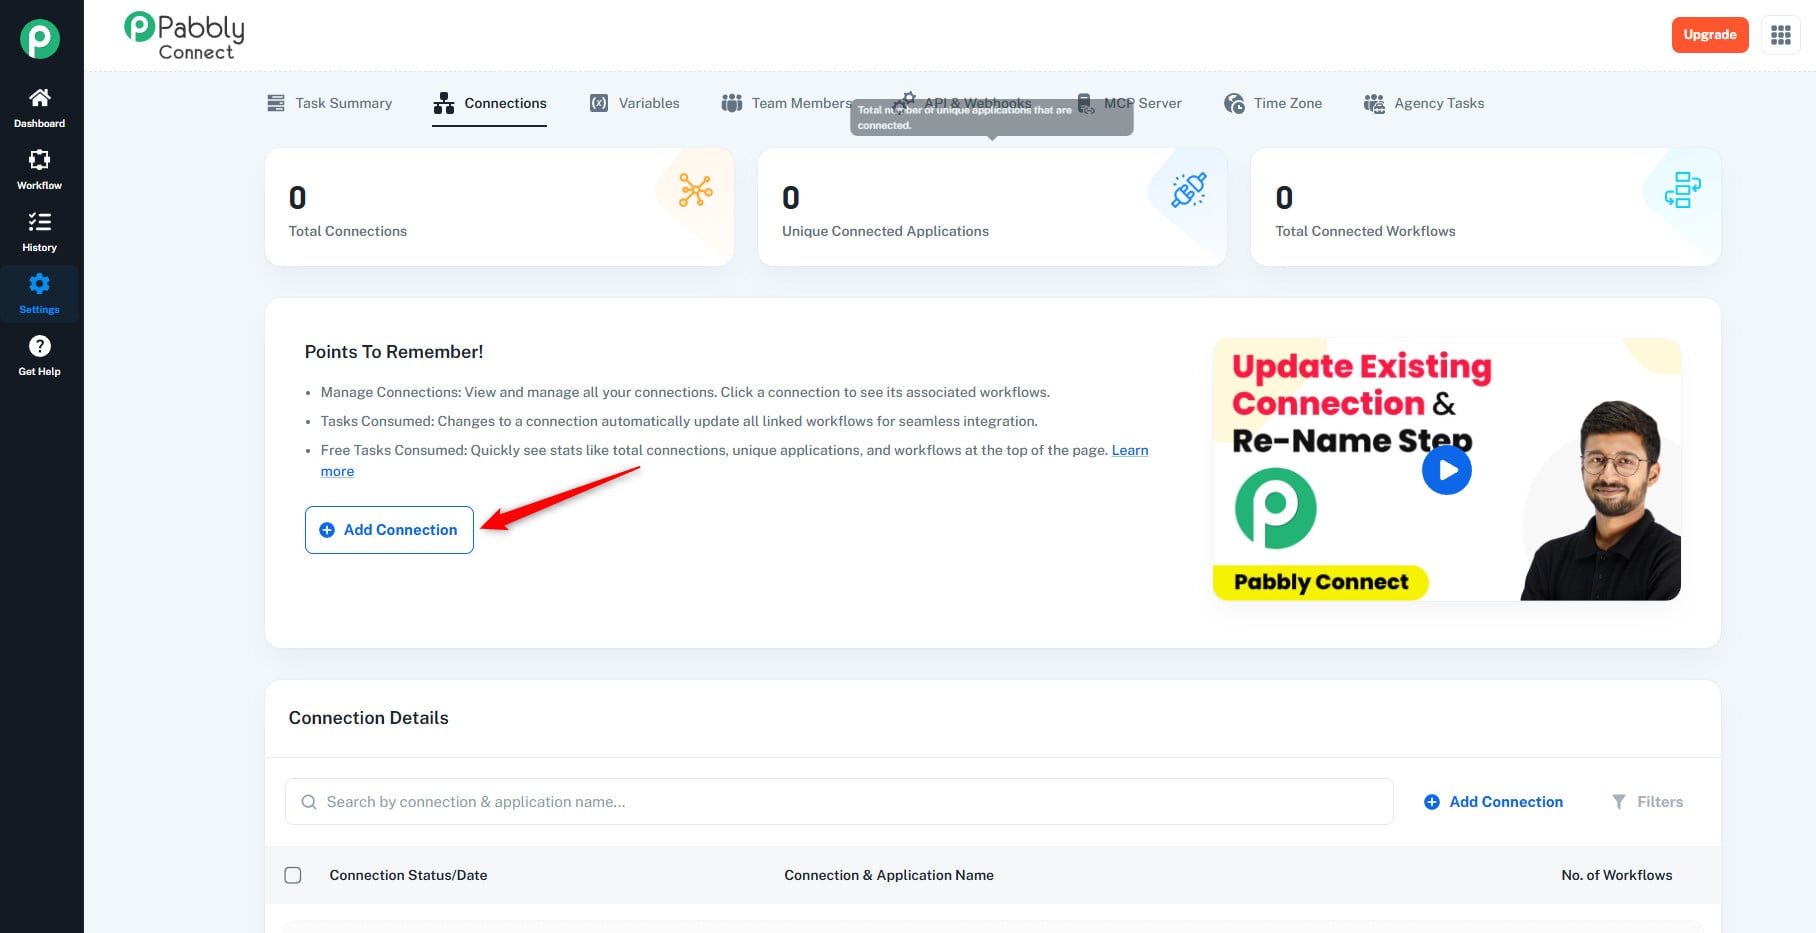The image size is (1816, 933).
Task: Tick the select-all checkbox in table header
Action: [293, 875]
